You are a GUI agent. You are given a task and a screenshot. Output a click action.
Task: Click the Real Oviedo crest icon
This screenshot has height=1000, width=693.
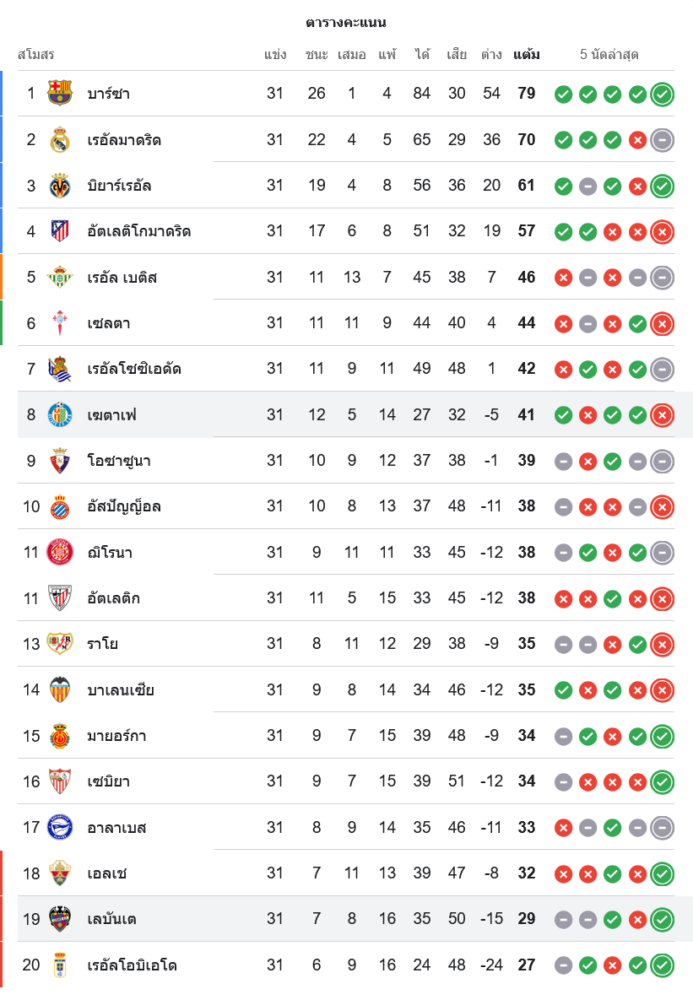(60, 965)
